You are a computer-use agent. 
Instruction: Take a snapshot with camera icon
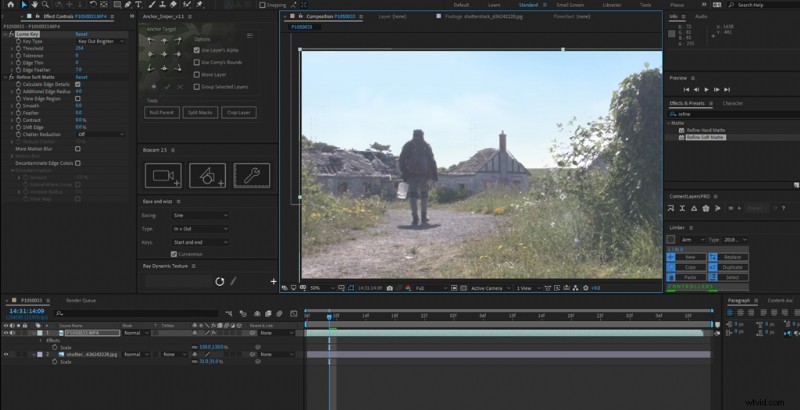tap(390, 288)
